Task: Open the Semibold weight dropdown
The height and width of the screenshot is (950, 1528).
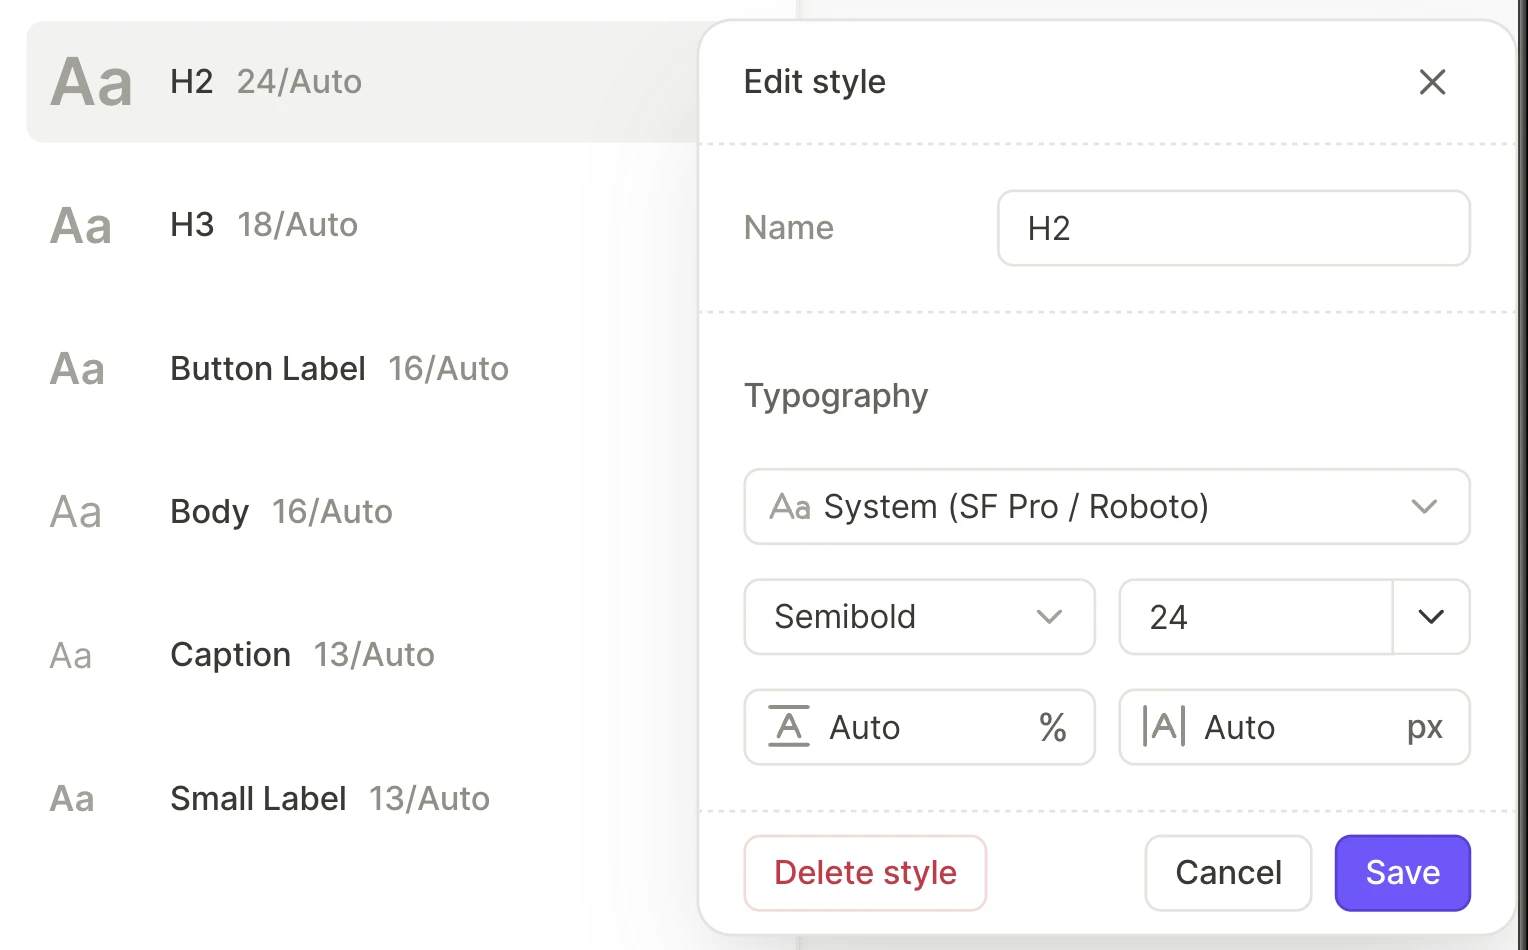Action: pos(920,617)
